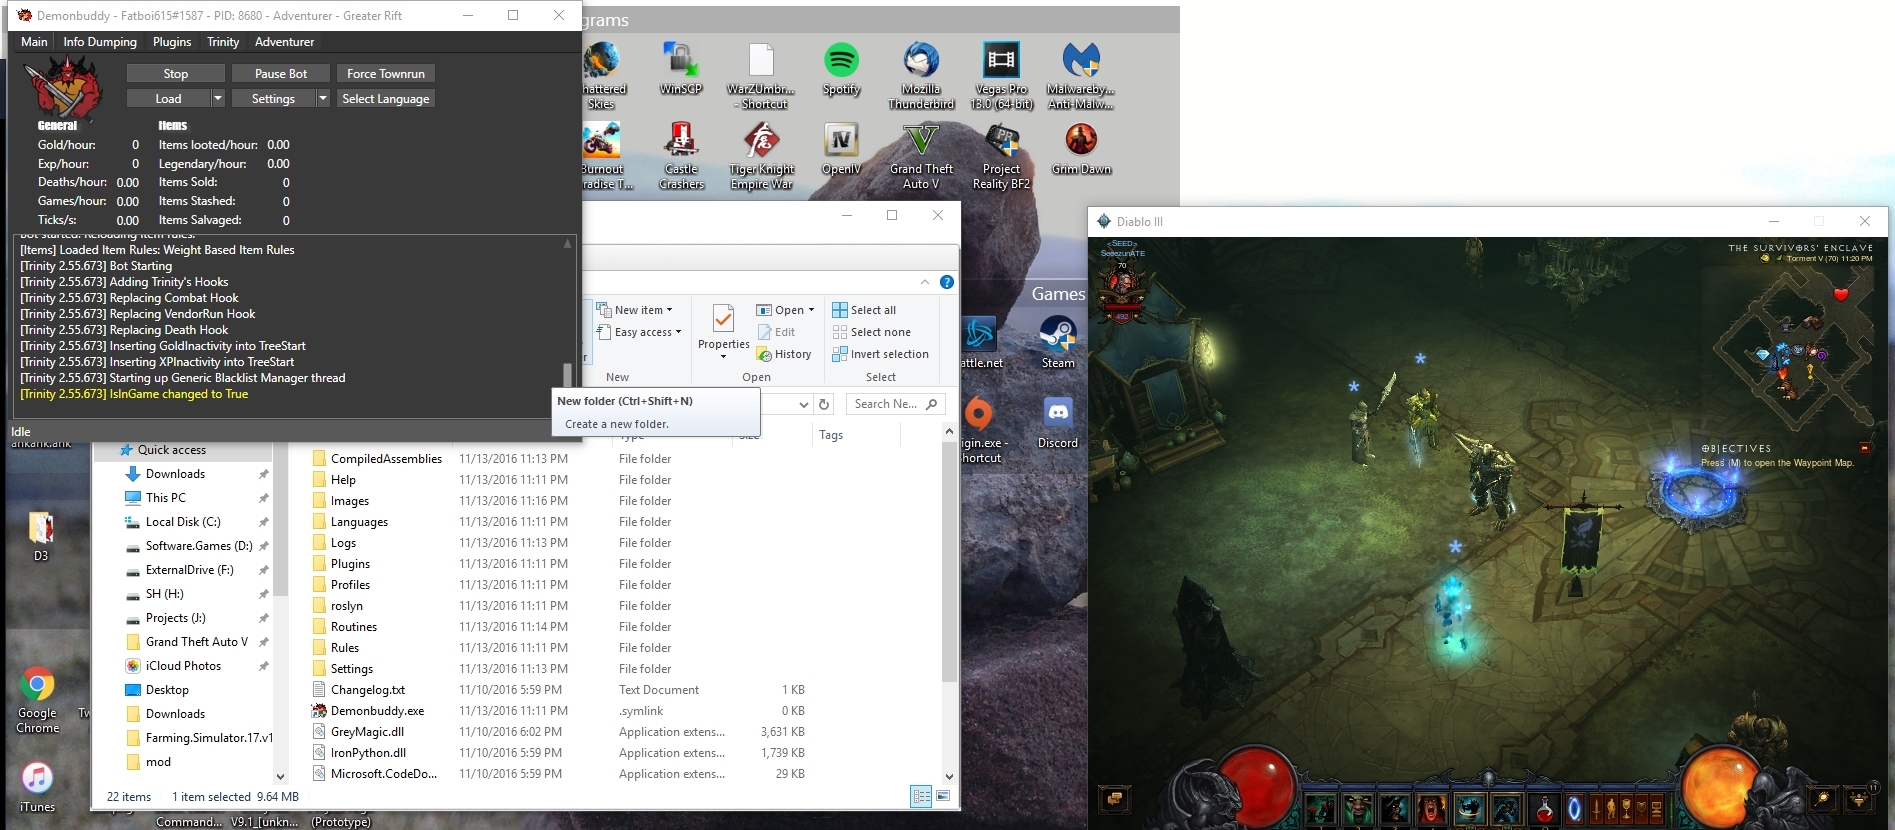Image resolution: width=1895 pixels, height=830 pixels.
Task: Select iCloud Photos in navigation pane
Action: pyautogui.click(x=183, y=666)
